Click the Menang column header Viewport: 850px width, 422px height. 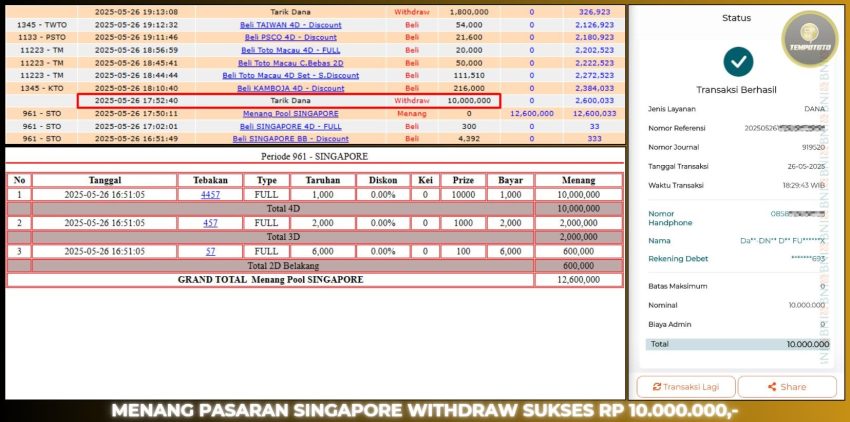click(x=578, y=180)
